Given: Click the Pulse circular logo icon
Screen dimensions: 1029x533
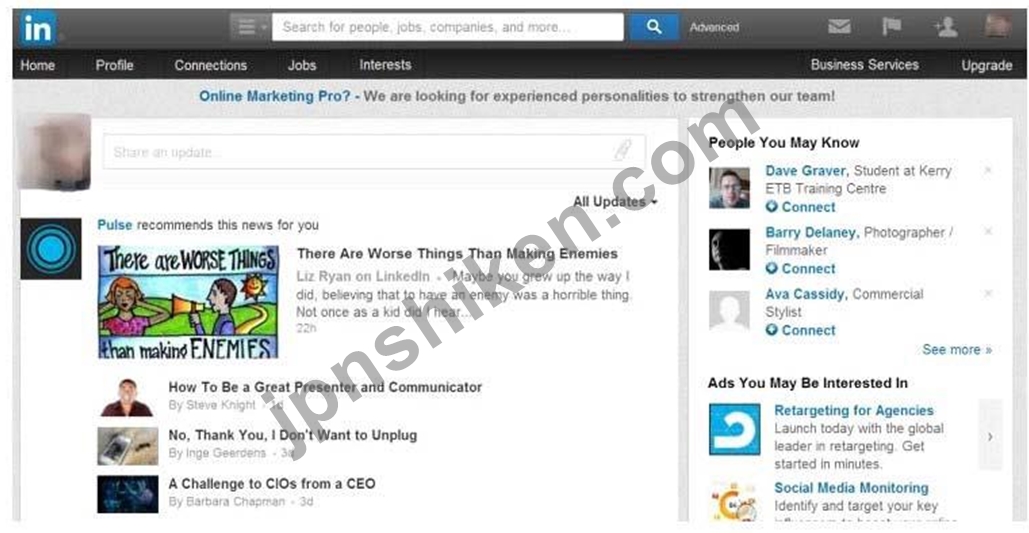Looking at the screenshot, I should (51, 249).
